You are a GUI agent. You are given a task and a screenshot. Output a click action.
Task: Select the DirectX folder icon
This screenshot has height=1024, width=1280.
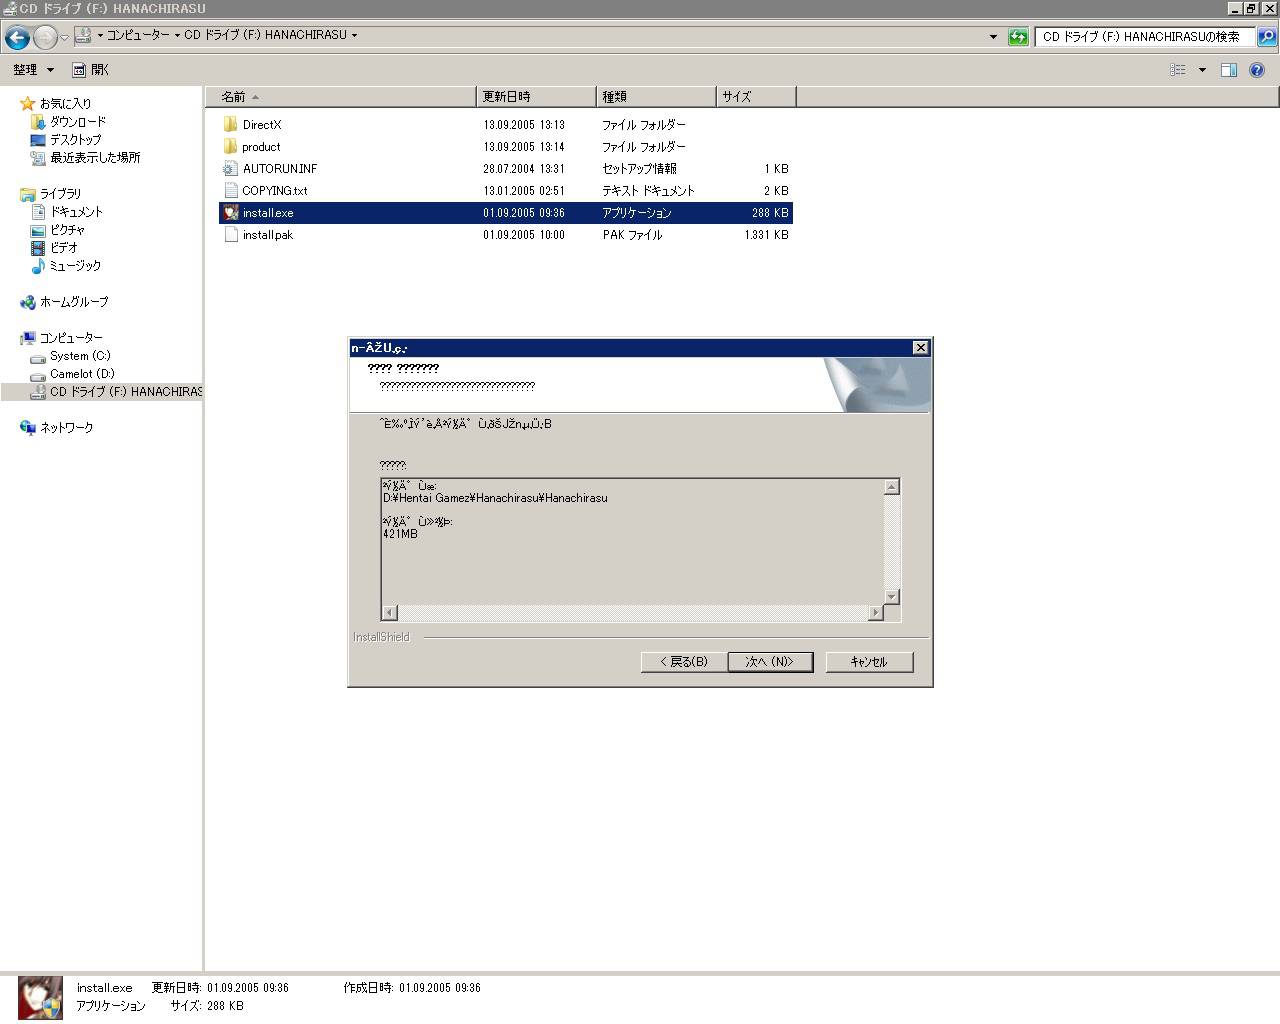click(231, 125)
